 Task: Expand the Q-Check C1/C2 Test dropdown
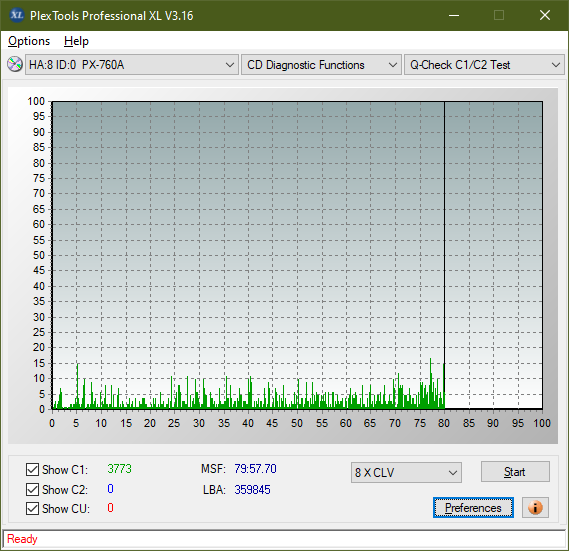[x=484, y=65]
